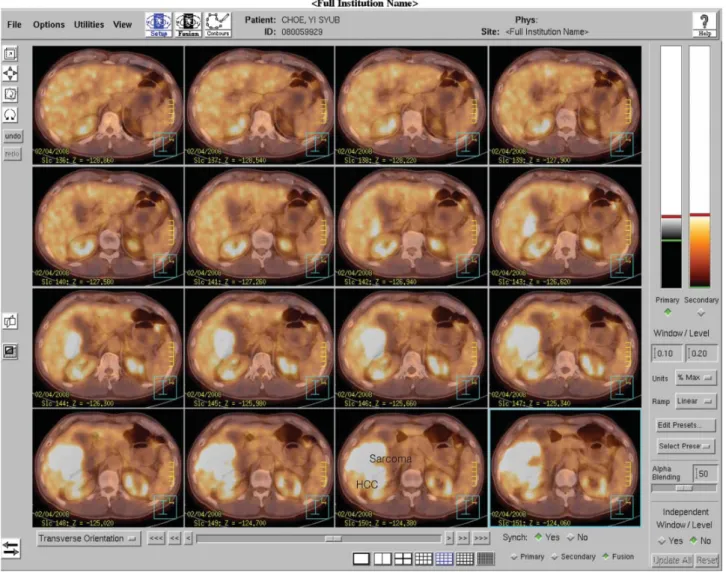
Task: Click the reset view horseshoe arrow icon
Action: (10, 114)
